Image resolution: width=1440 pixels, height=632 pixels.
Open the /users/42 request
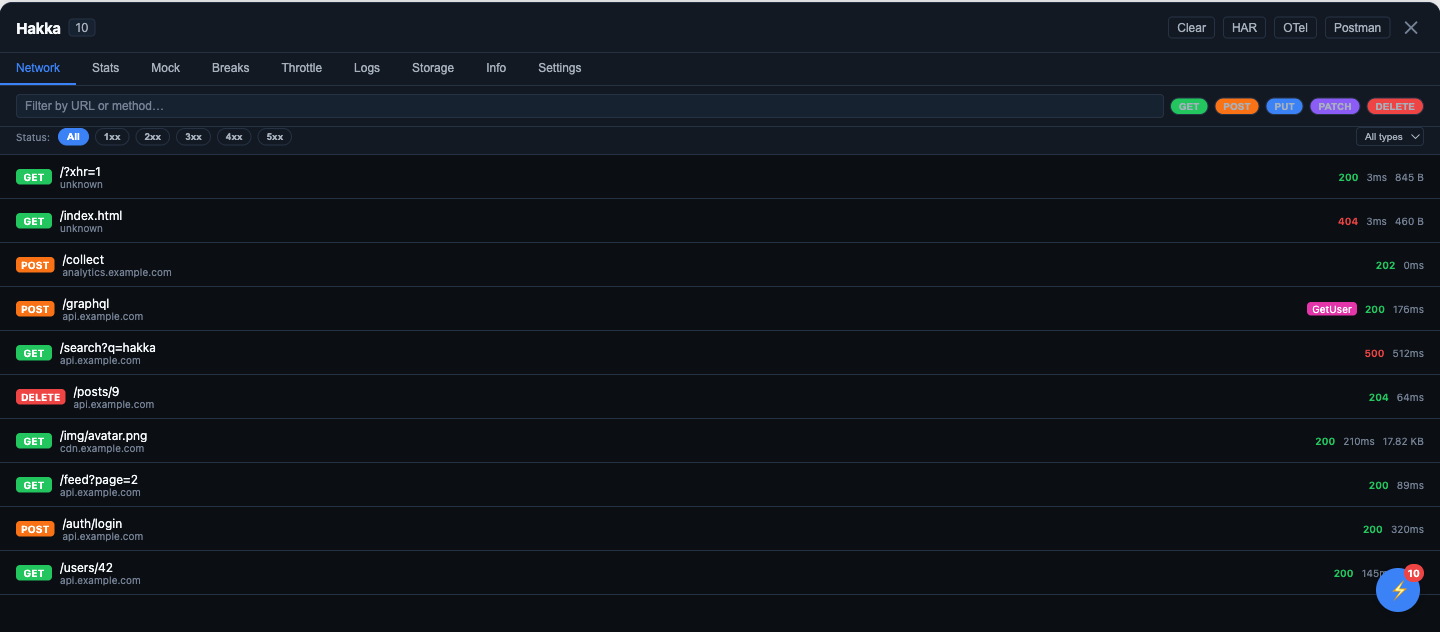coord(720,573)
